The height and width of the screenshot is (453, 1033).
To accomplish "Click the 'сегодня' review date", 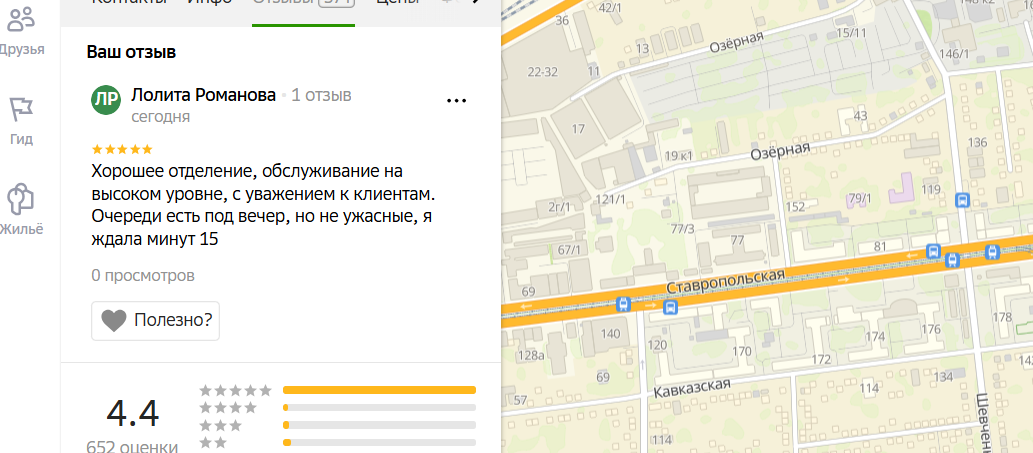I will click(161, 117).
